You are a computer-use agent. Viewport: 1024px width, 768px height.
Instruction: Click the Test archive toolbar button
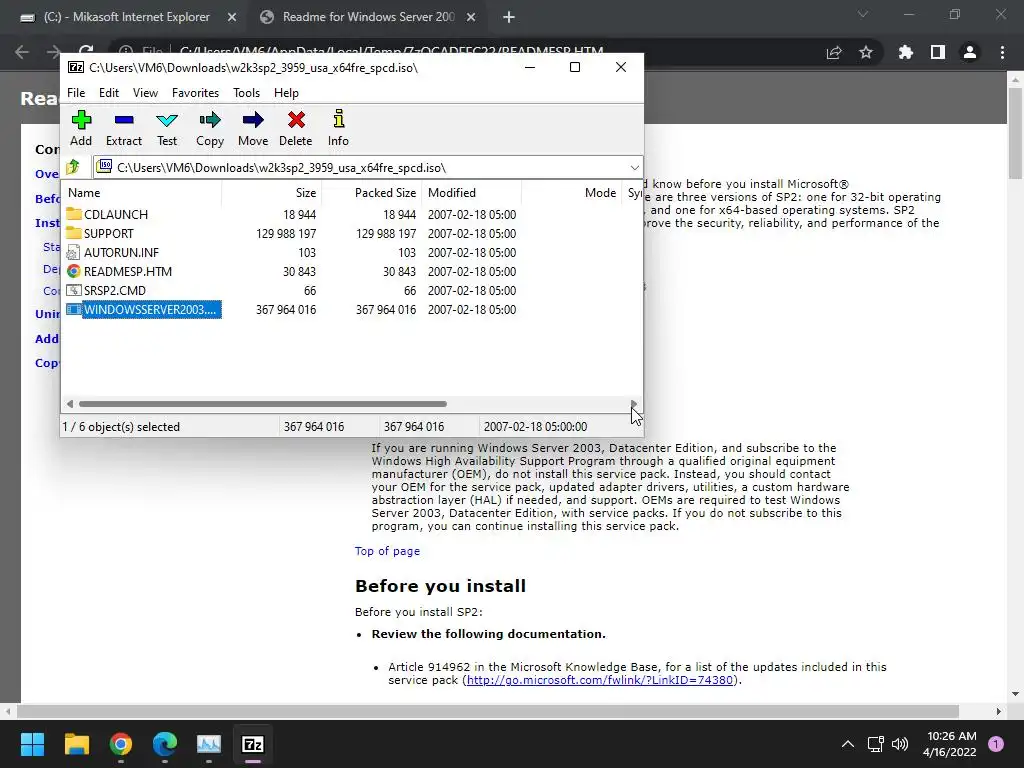click(167, 129)
